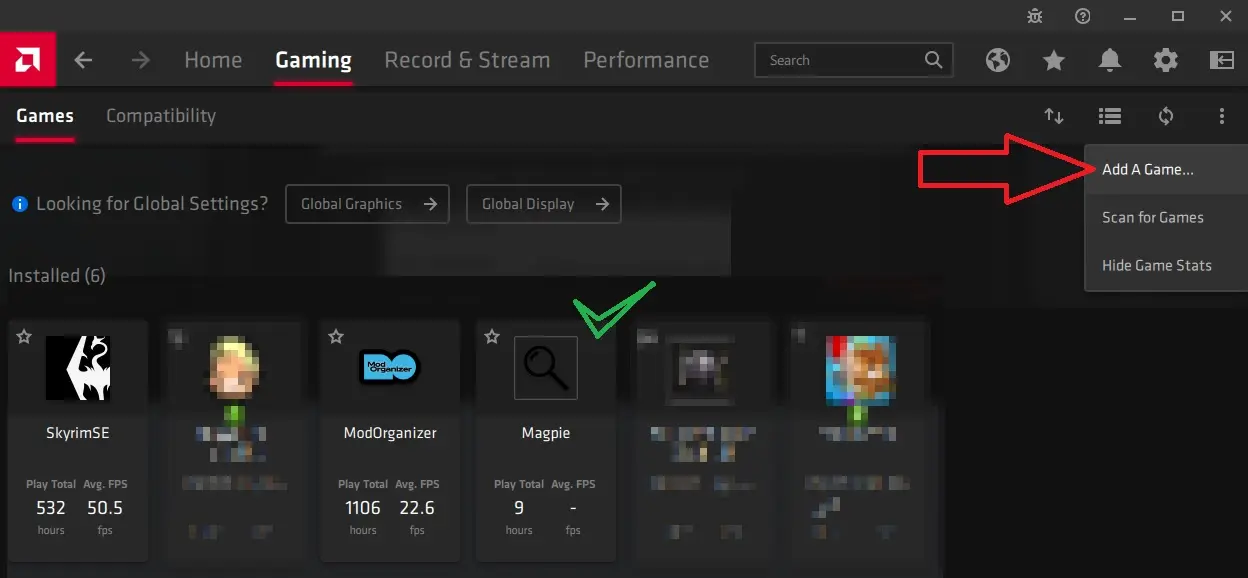Open the ModOrganizer game thumbnail
This screenshot has width=1248, height=578.
click(x=390, y=368)
